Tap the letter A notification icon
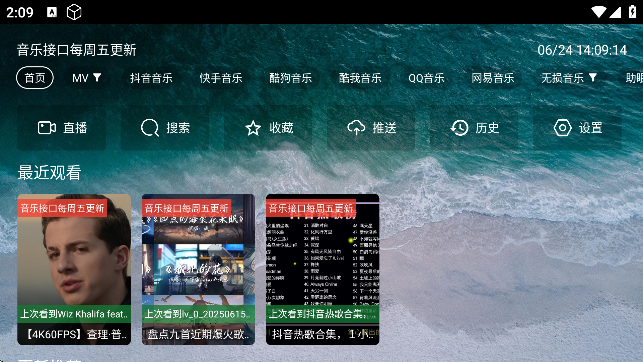 [52, 12]
